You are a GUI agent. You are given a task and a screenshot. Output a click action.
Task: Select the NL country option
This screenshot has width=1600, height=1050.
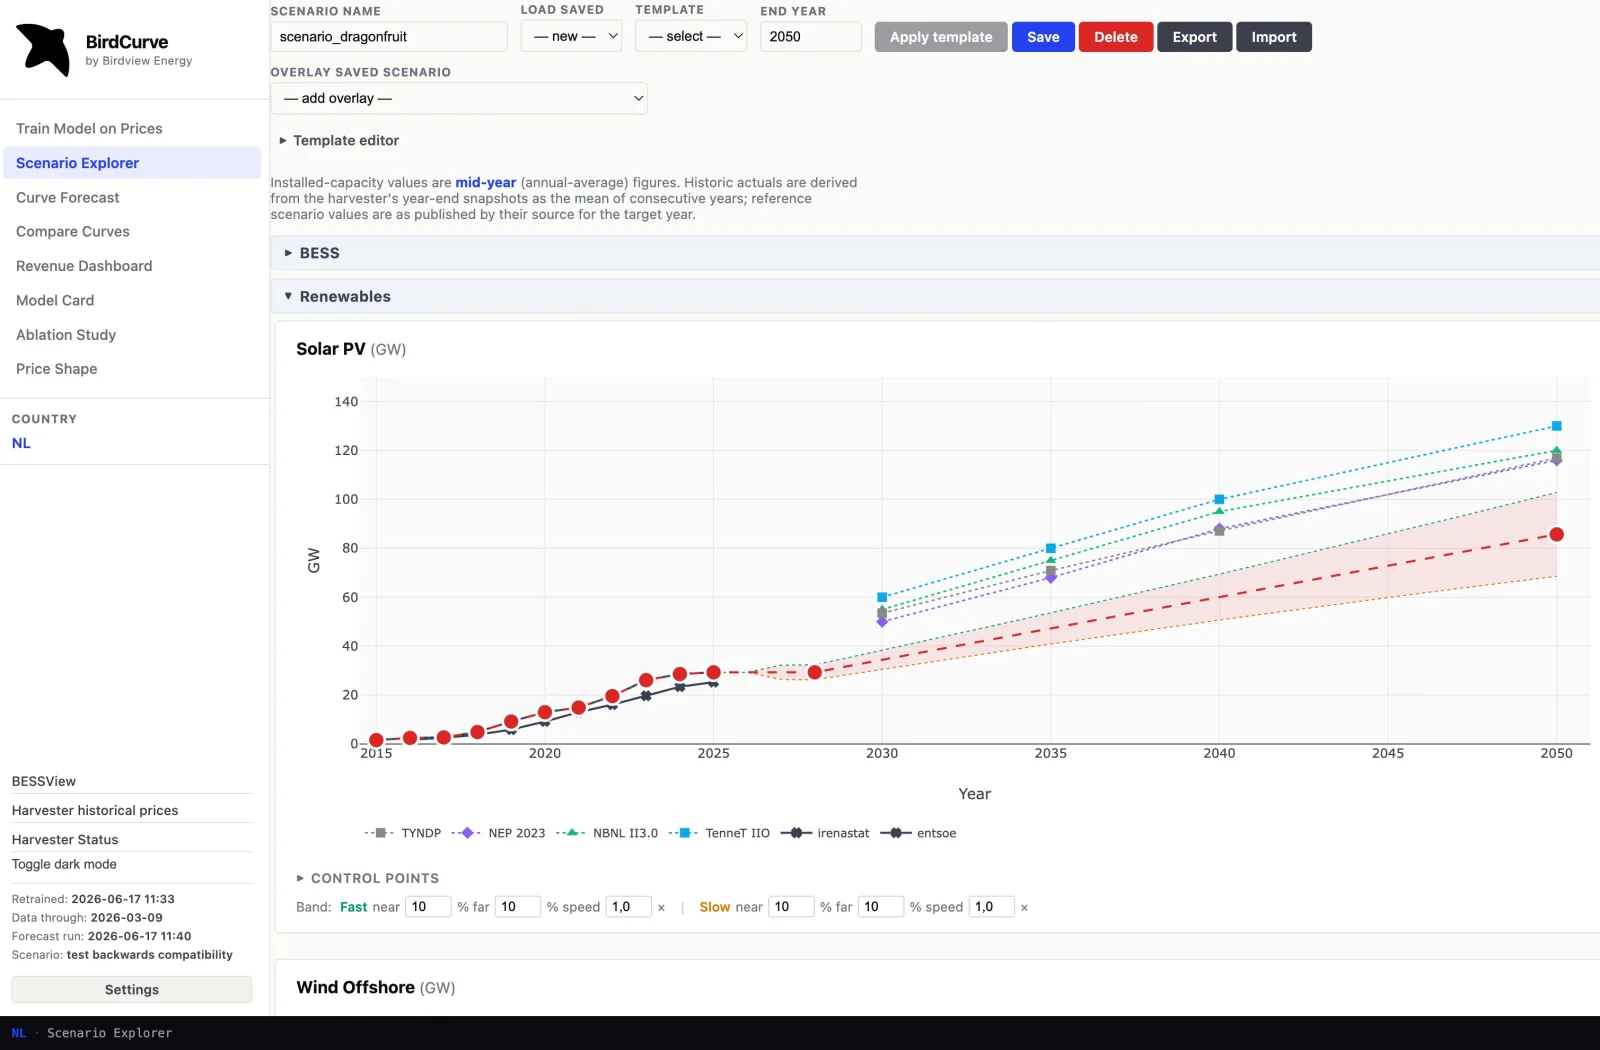pyautogui.click(x=21, y=444)
